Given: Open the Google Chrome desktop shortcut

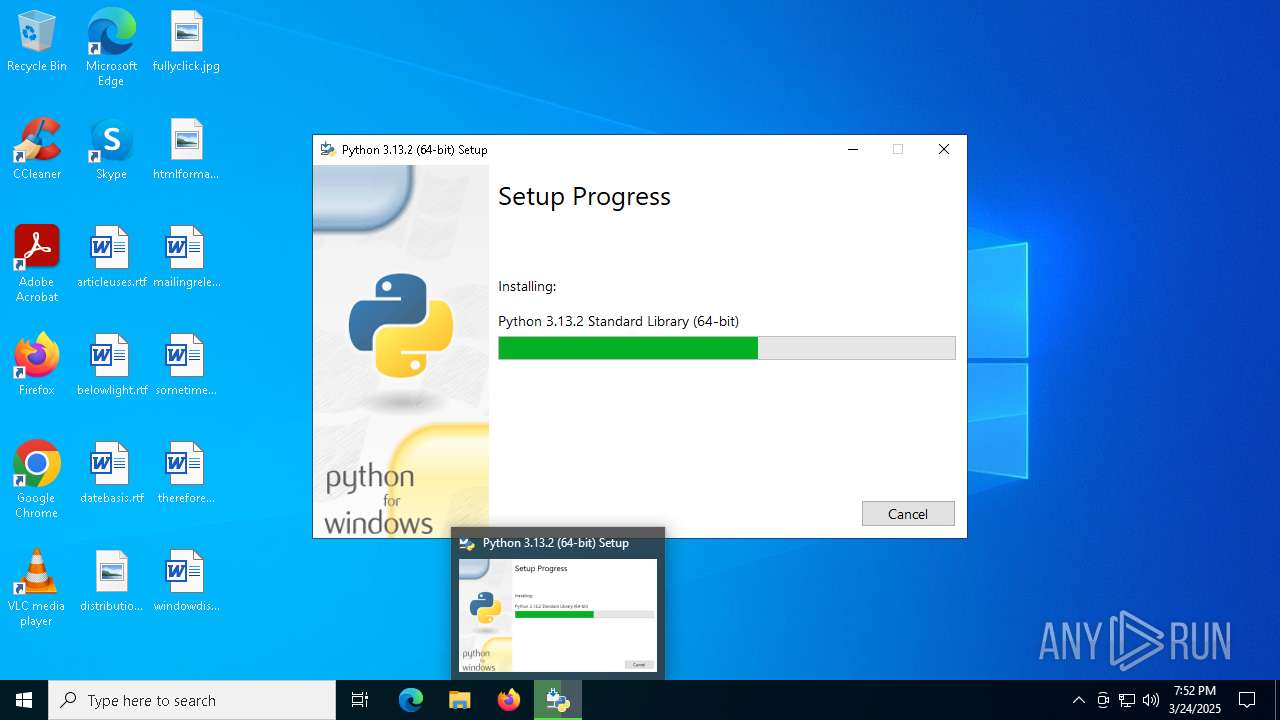Looking at the screenshot, I should pos(37,480).
